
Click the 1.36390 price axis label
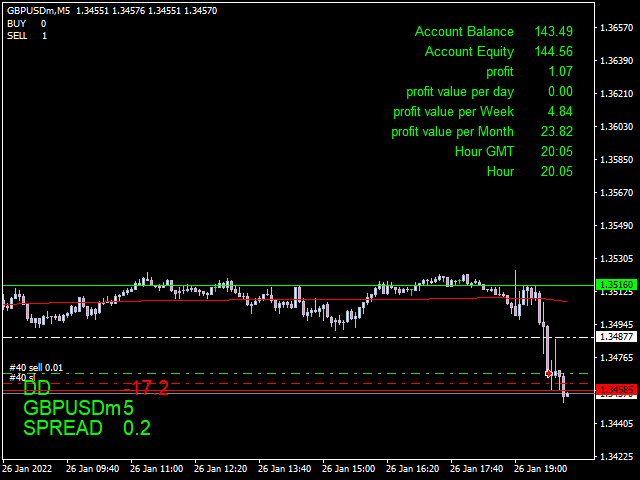point(616,60)
